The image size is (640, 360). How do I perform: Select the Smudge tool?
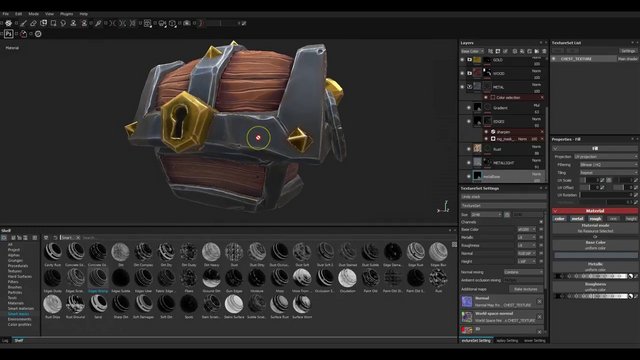pyautogui.click(x=63, y=23)
